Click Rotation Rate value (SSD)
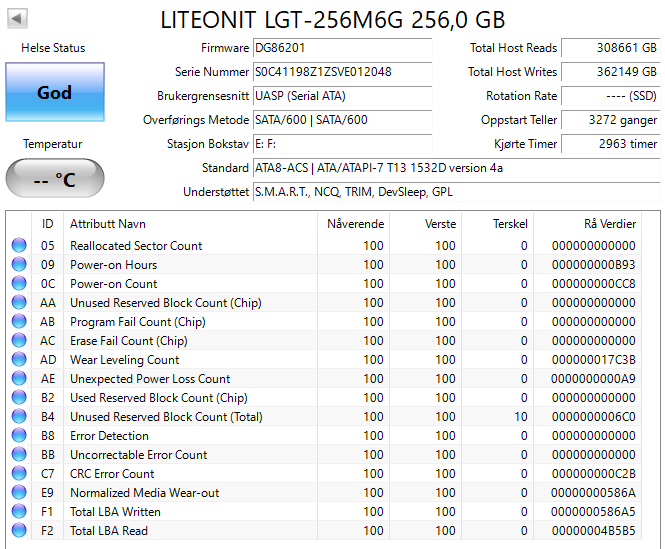Image resolution: width=665 pixels, height=549 pixels. [611, 96]
